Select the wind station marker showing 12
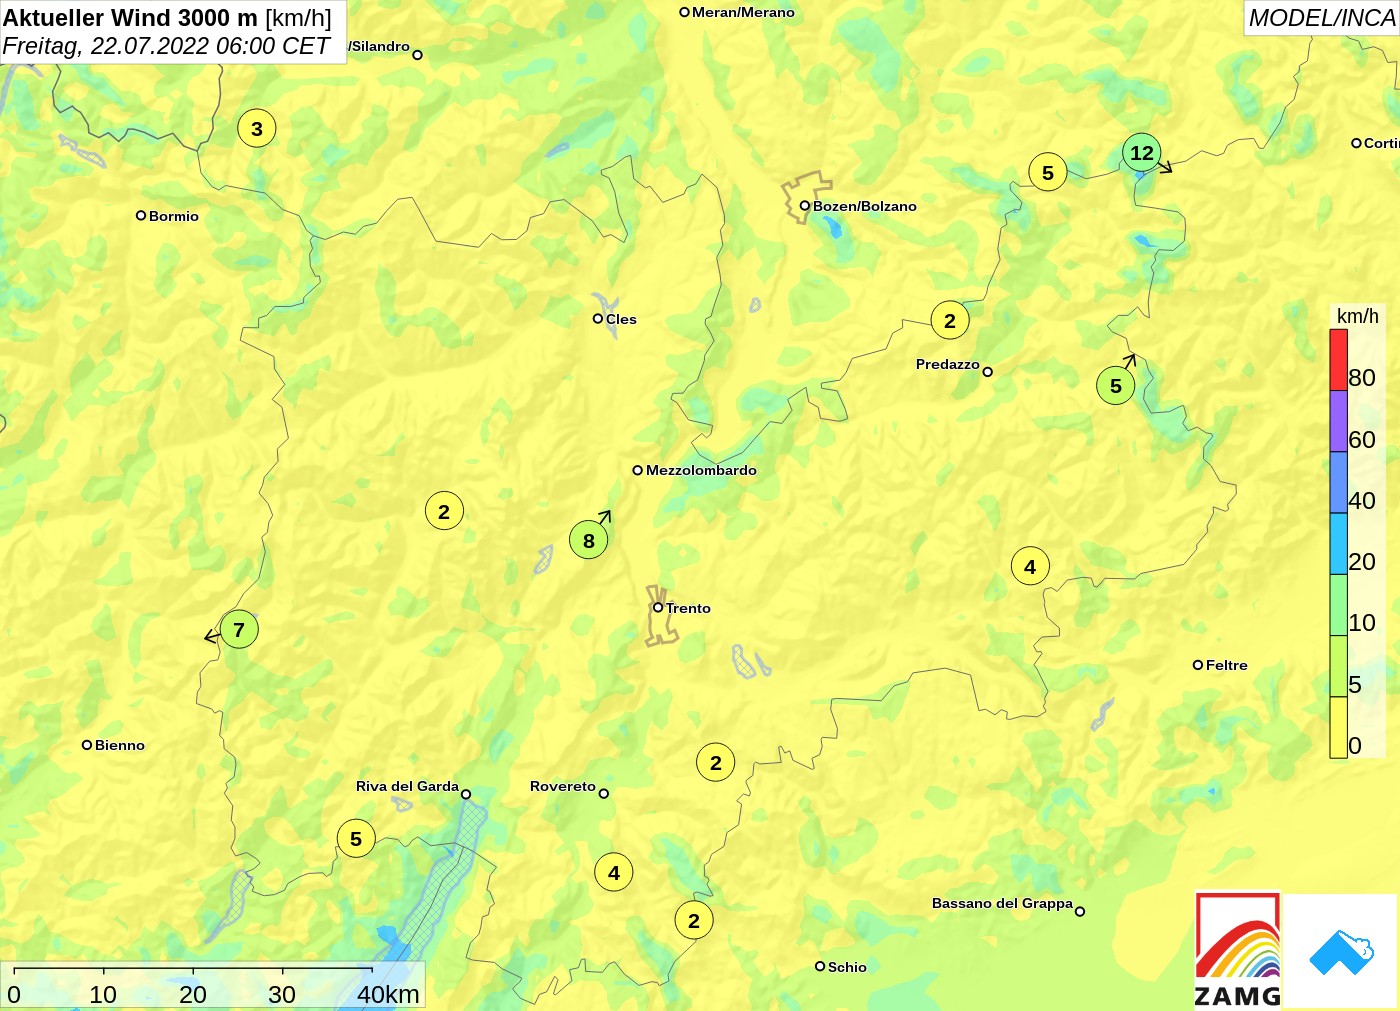The height and width of the screenshot is (1011, 1400). pos(1142,153)
